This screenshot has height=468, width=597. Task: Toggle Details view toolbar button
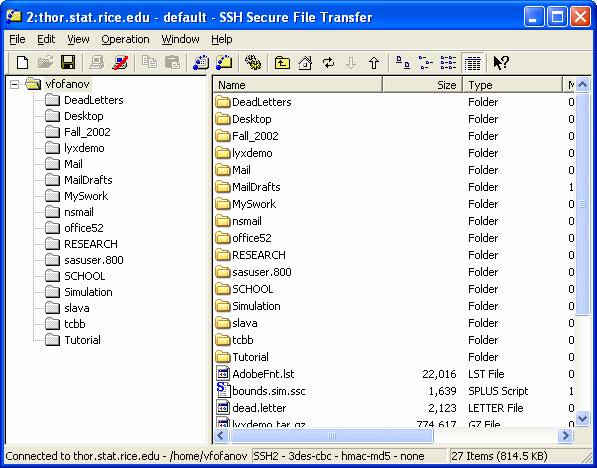(472, 62)
